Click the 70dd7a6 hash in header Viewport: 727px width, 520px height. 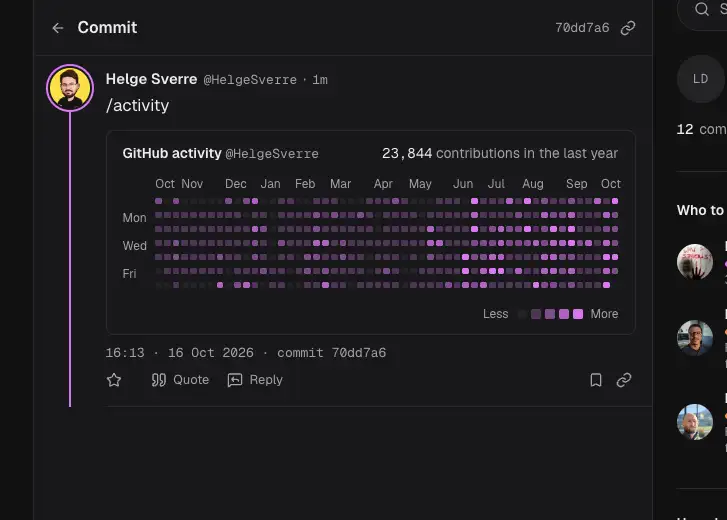582,28
